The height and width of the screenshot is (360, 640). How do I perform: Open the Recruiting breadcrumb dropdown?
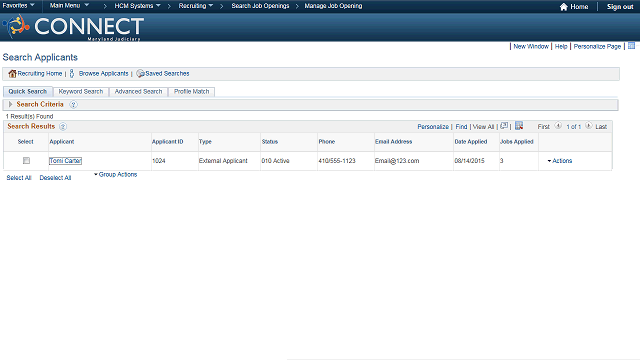coord(196,6)
